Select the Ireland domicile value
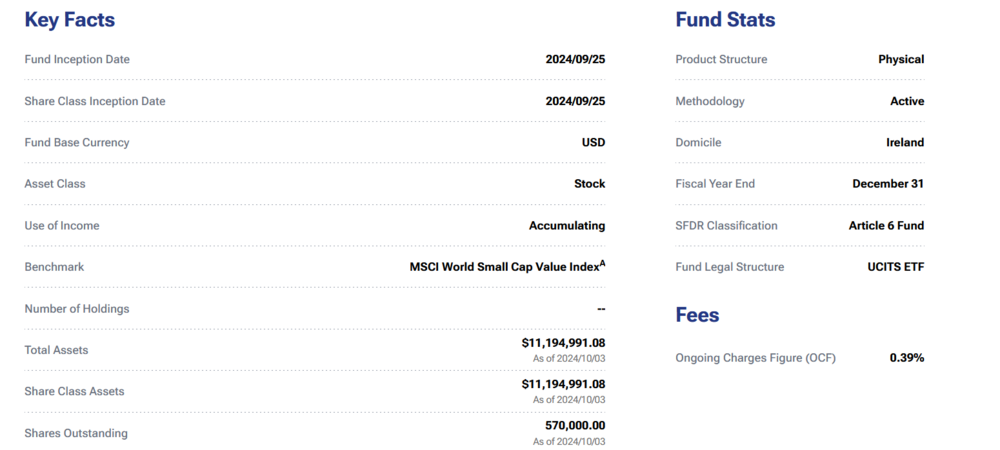Screen dimensions: 1000x450 (905, 142)
